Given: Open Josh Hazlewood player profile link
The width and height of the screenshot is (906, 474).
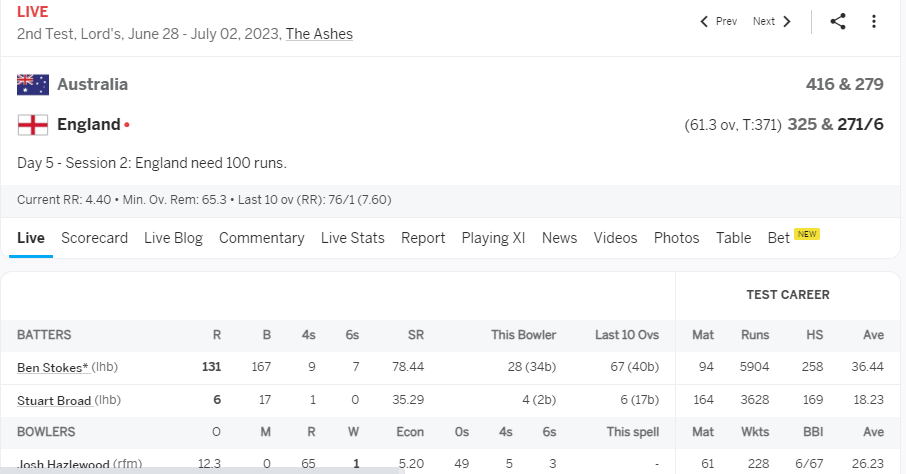Looking at the screenshot, I should coord(63,464).
